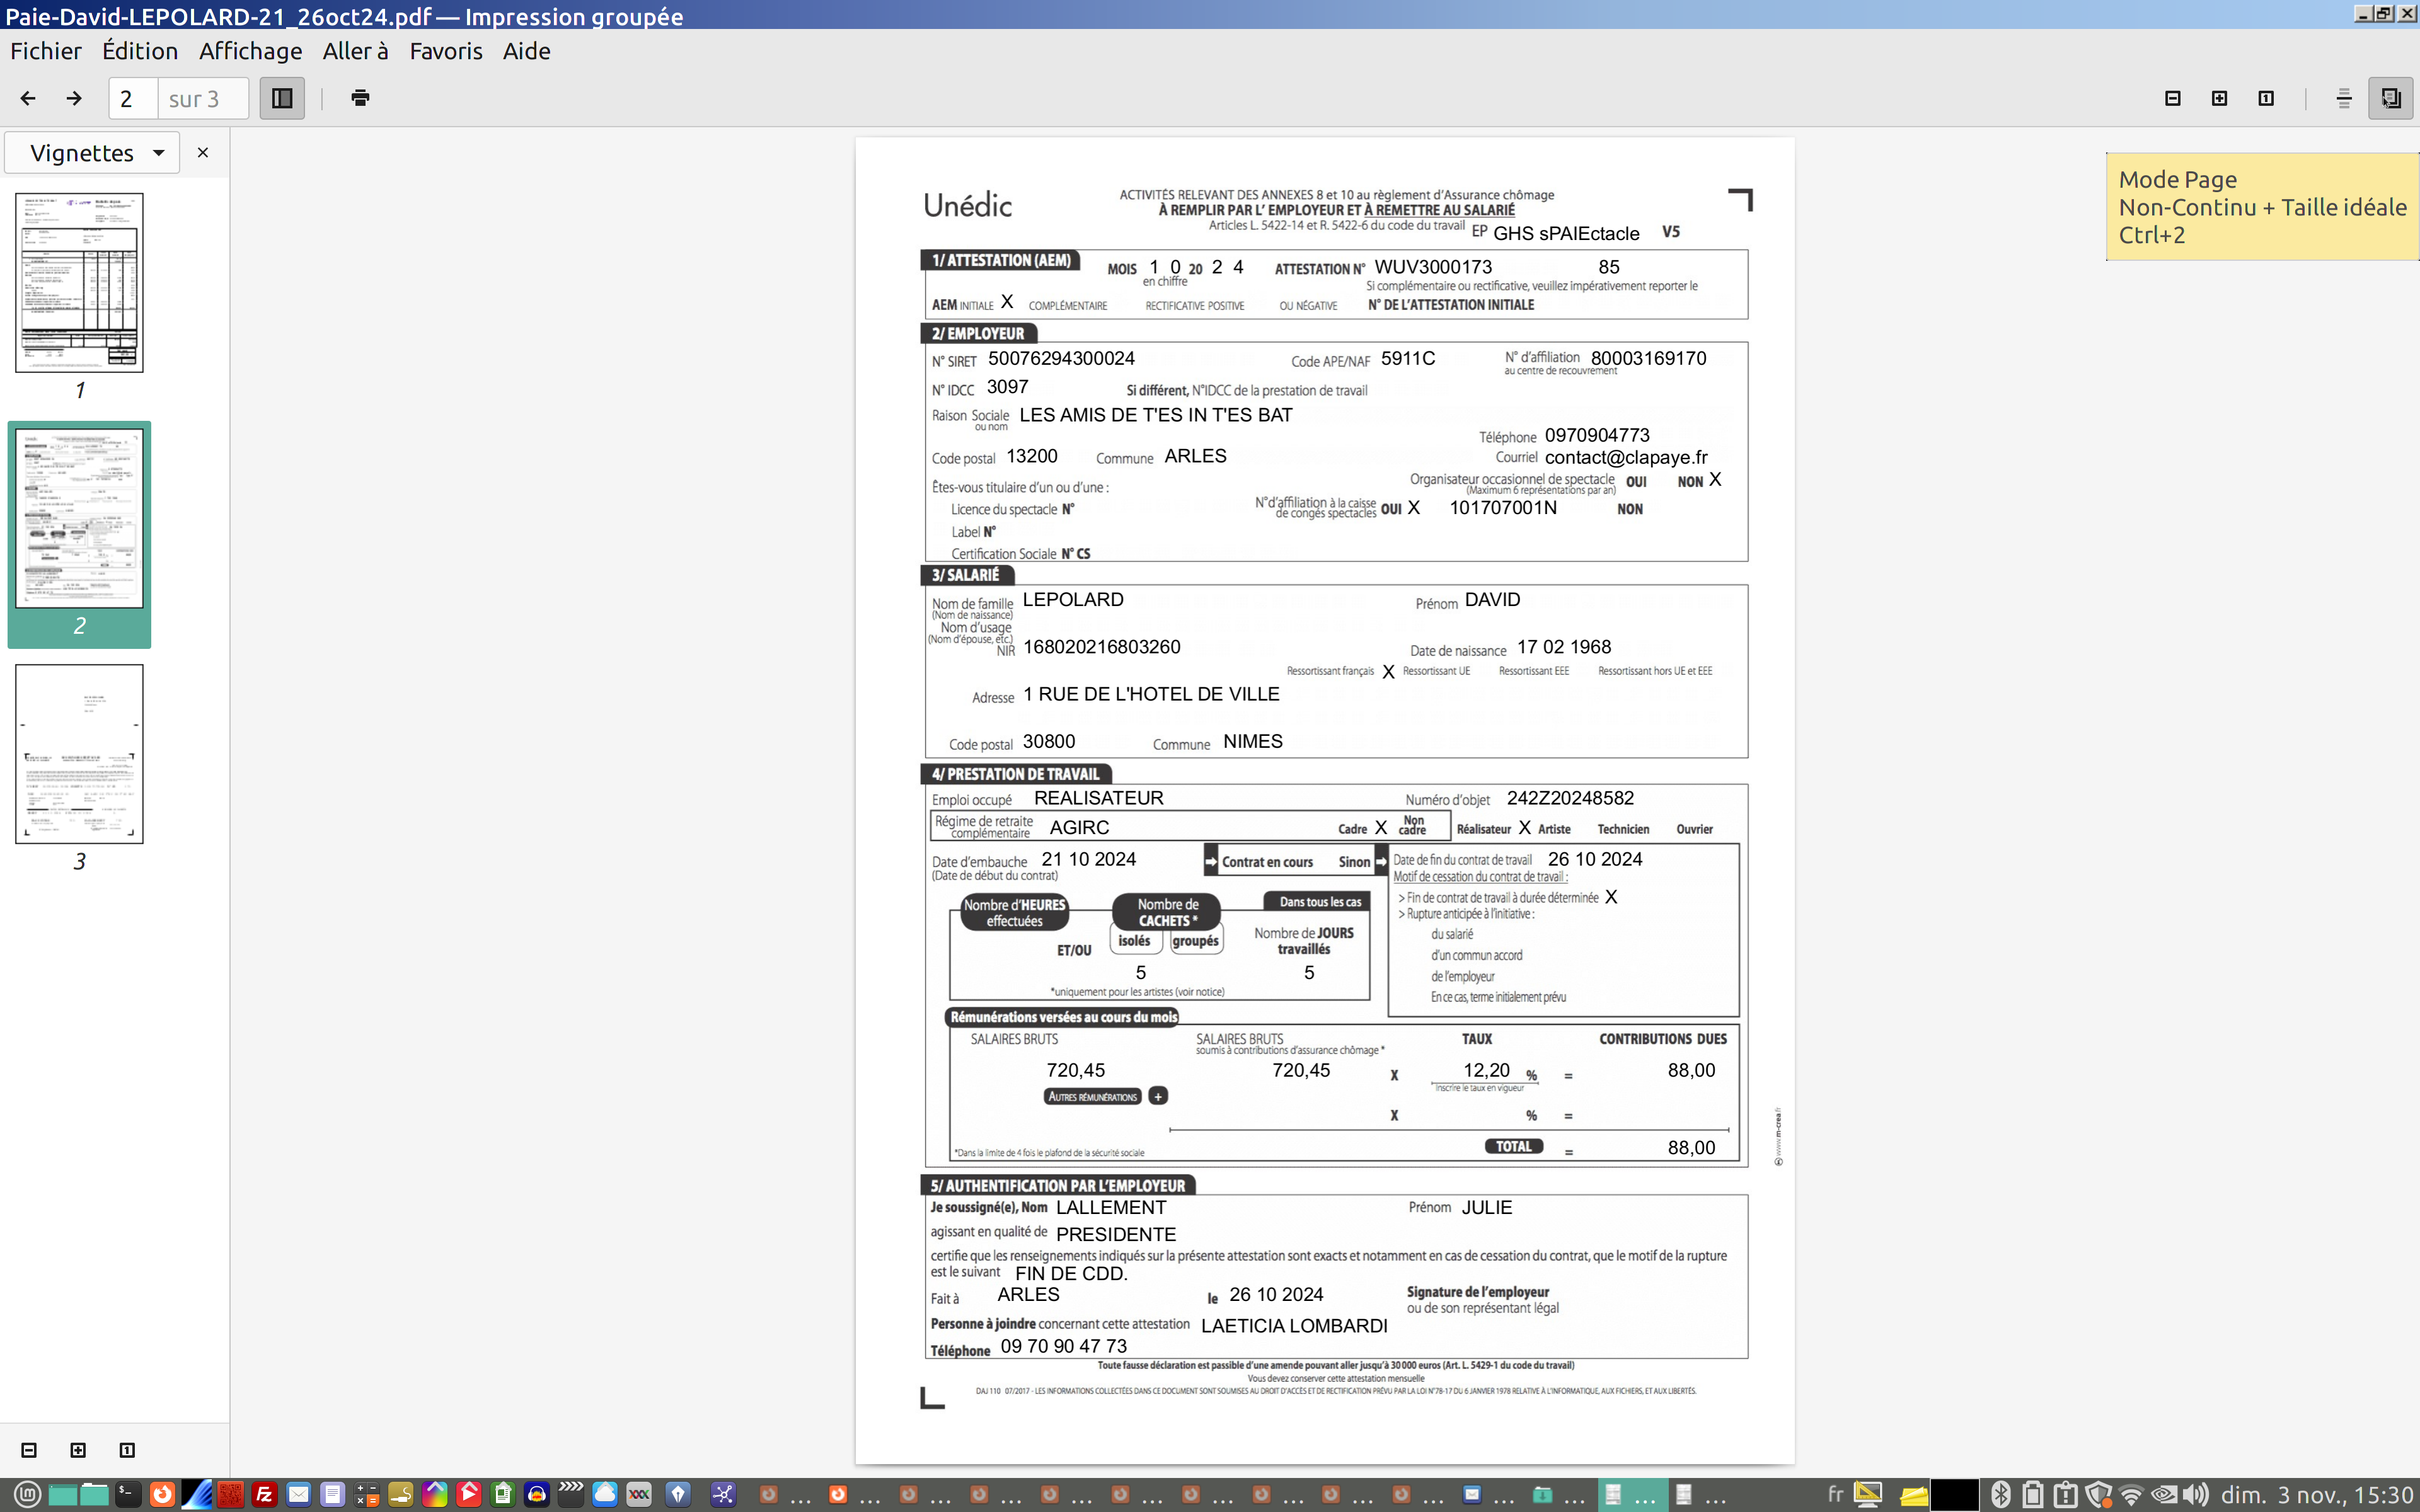Click the printer icon in toolbar
The width and height of the screenshot is (2420, 1512).
point(360,98)
